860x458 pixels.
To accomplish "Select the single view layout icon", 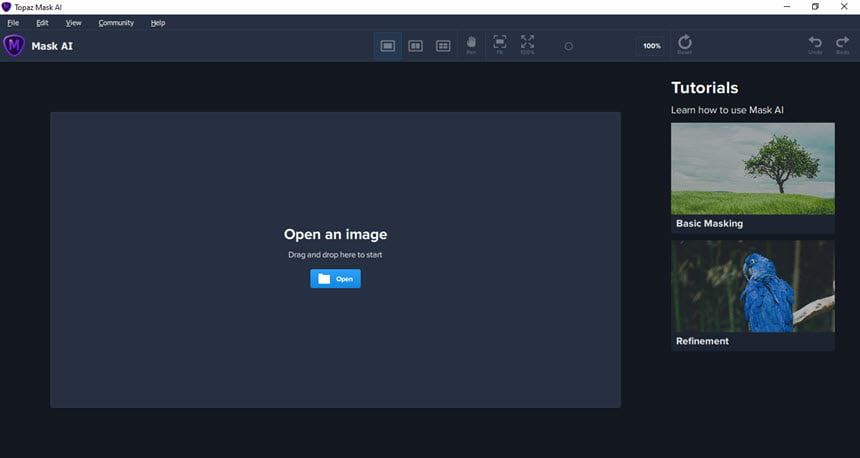I will click(x=388, y=46).
